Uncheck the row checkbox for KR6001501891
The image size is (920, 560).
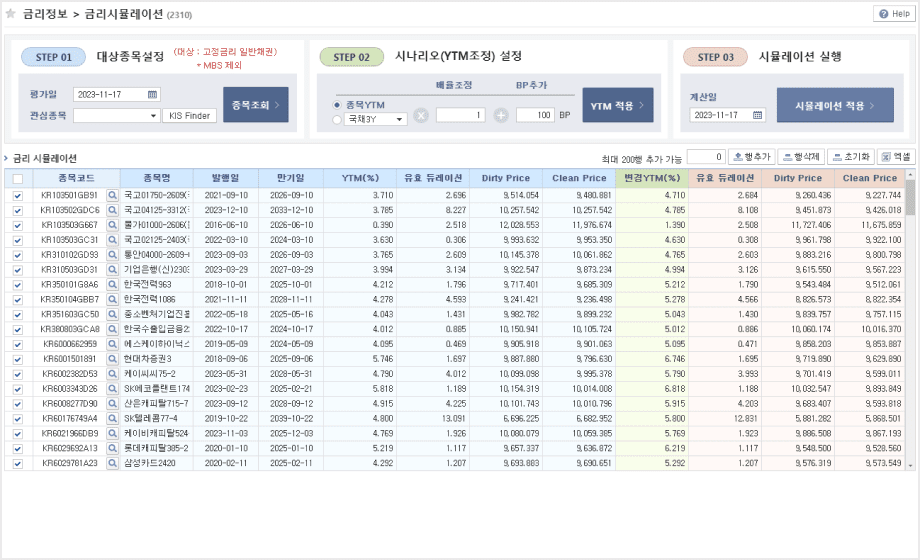coord(18,359)
